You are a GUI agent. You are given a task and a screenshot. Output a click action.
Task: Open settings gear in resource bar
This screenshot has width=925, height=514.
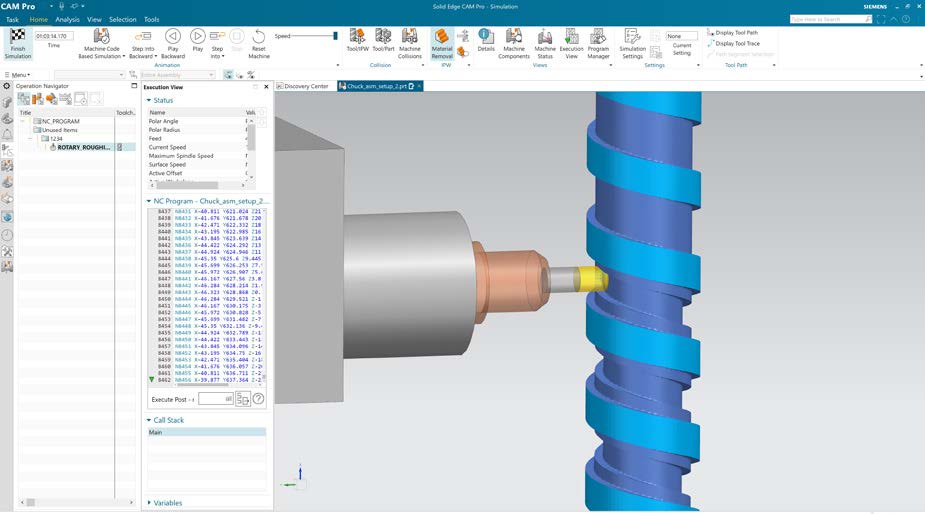click(x=6, y=86)
